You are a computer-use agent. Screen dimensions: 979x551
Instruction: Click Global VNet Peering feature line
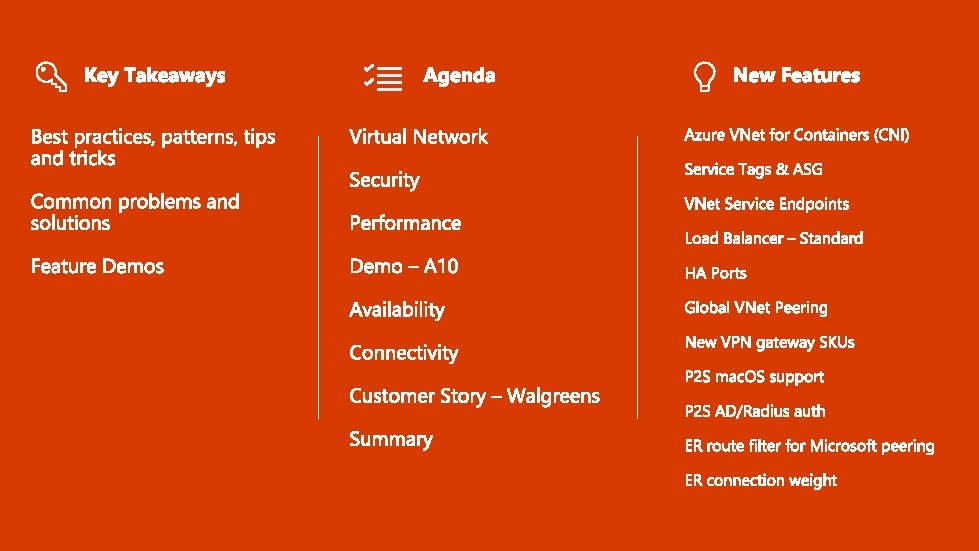tap(755, 308)
